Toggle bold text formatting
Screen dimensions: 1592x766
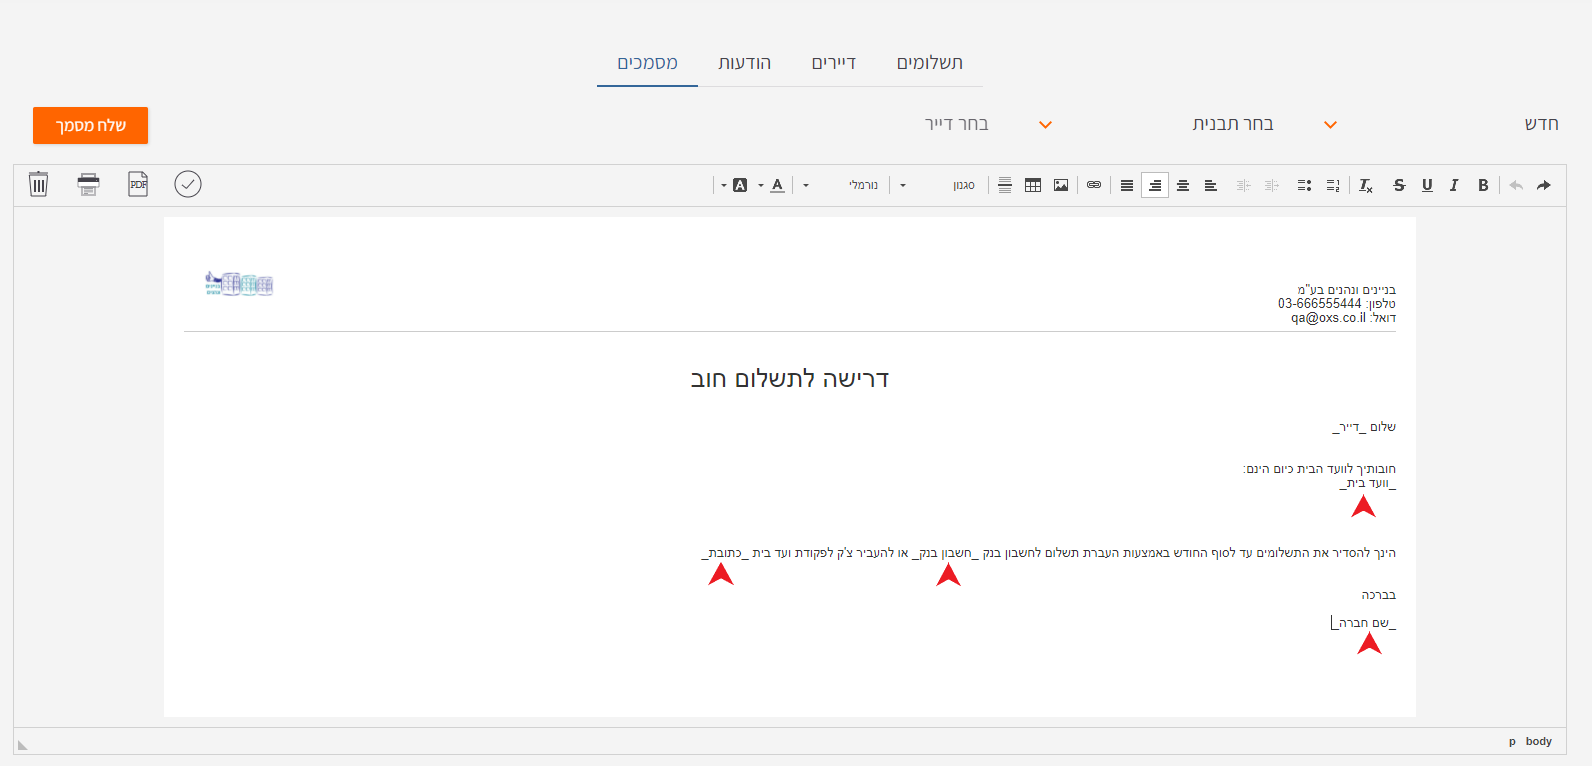1483,185
